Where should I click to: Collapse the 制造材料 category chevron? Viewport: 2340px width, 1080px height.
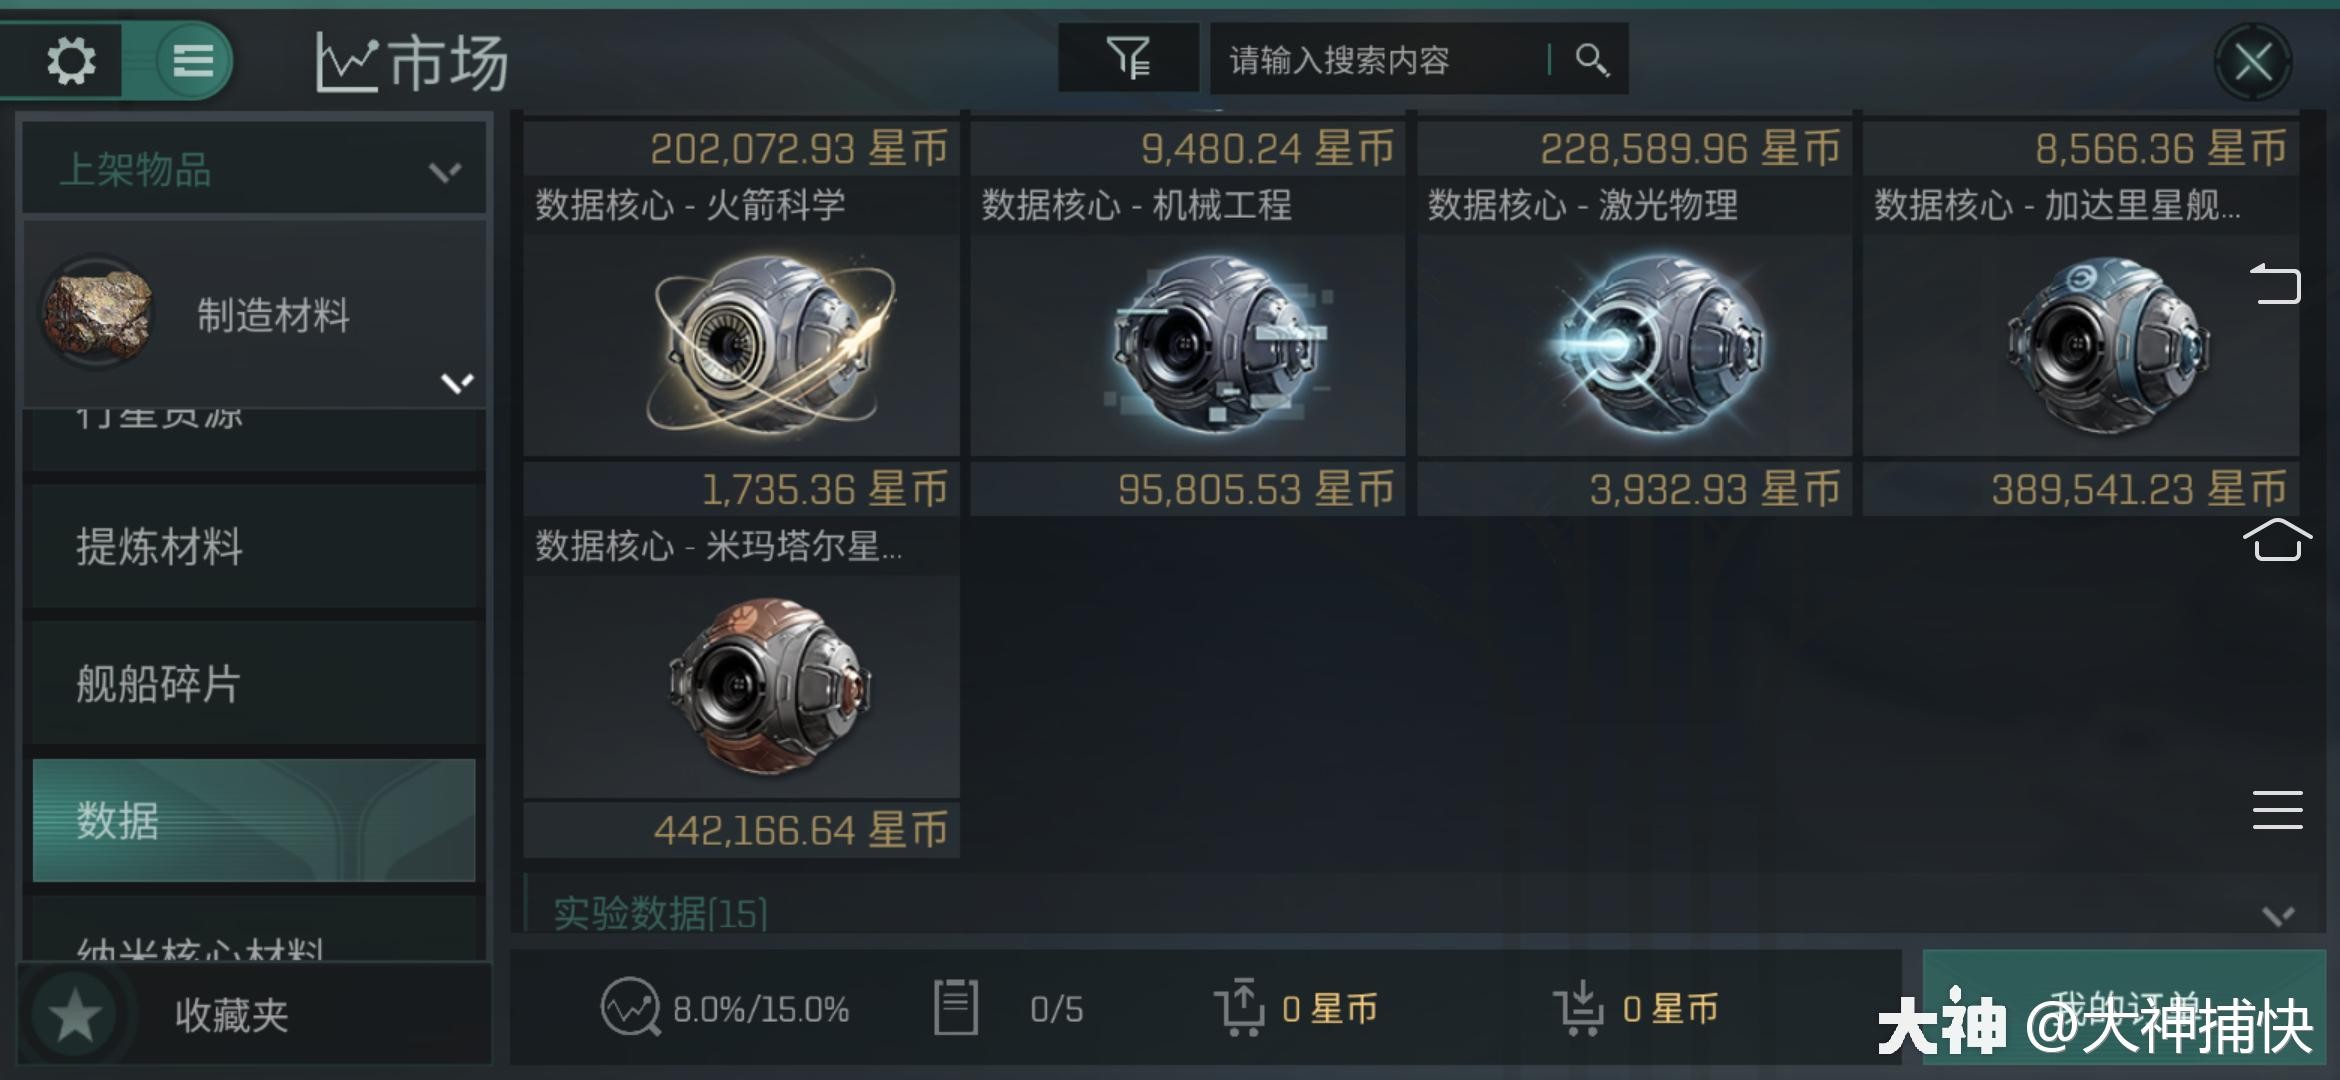point(457,382)
